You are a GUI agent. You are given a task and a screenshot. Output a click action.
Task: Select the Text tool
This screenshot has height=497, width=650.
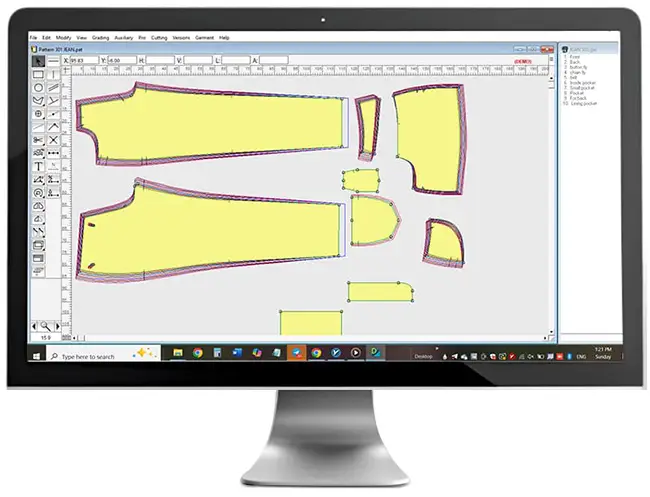[x=38, y=167]
